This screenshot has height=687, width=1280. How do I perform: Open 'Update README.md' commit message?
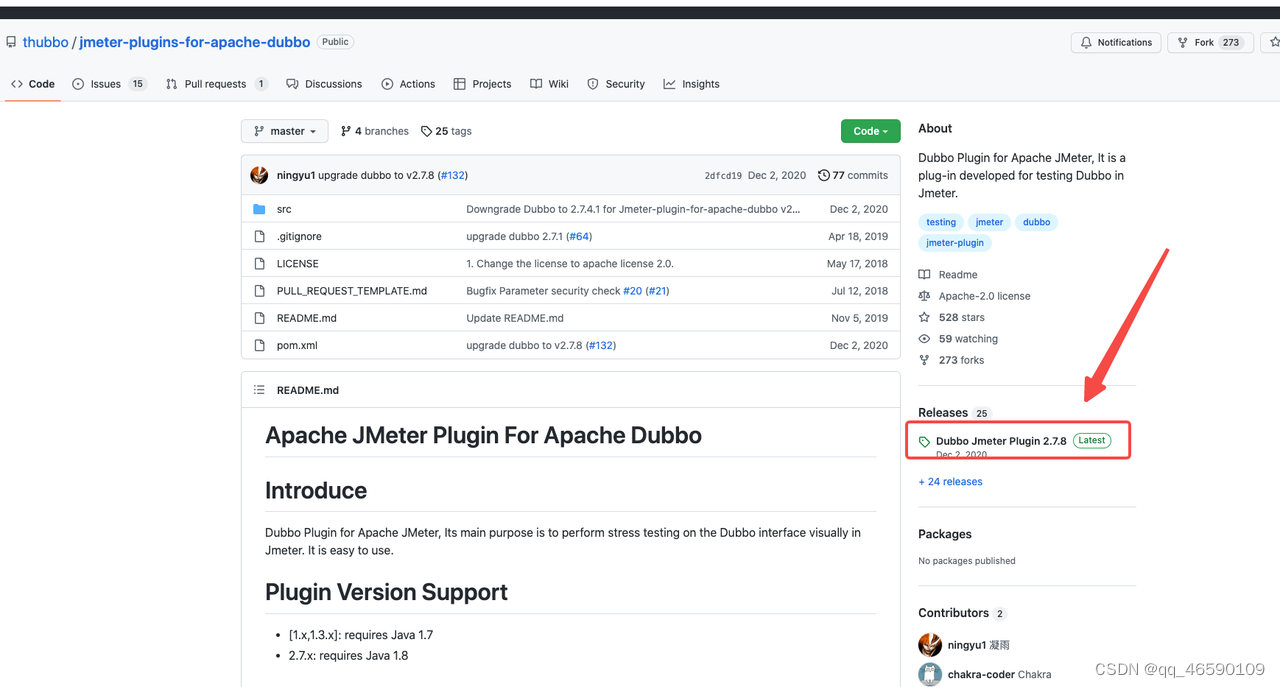[515, 318]
